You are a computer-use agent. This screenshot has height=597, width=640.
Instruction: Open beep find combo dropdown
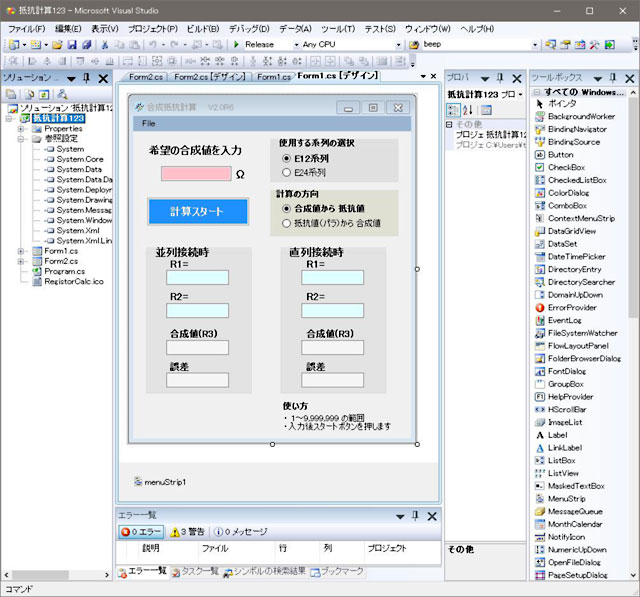pyautogui.click(x=535, y=45)
